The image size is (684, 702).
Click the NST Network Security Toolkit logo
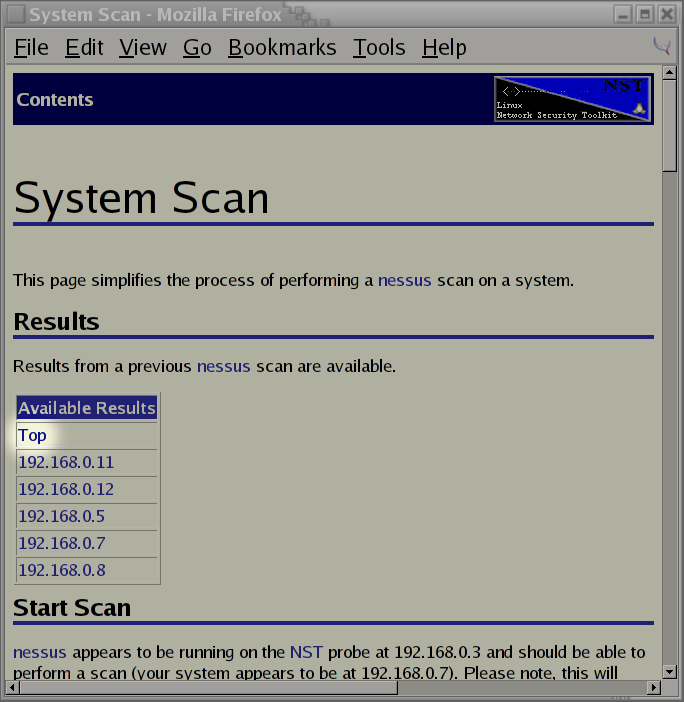(x=572, y=99)
